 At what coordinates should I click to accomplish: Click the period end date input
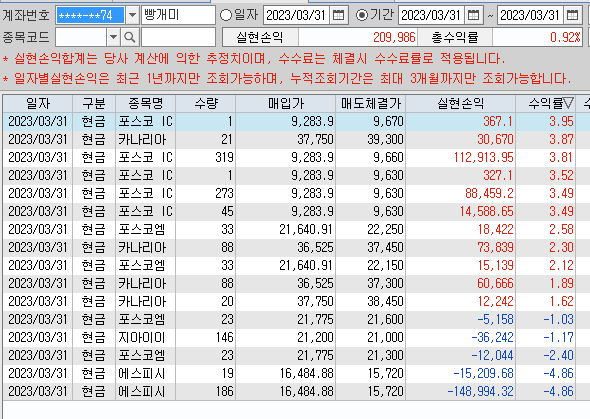pos(530,15)
